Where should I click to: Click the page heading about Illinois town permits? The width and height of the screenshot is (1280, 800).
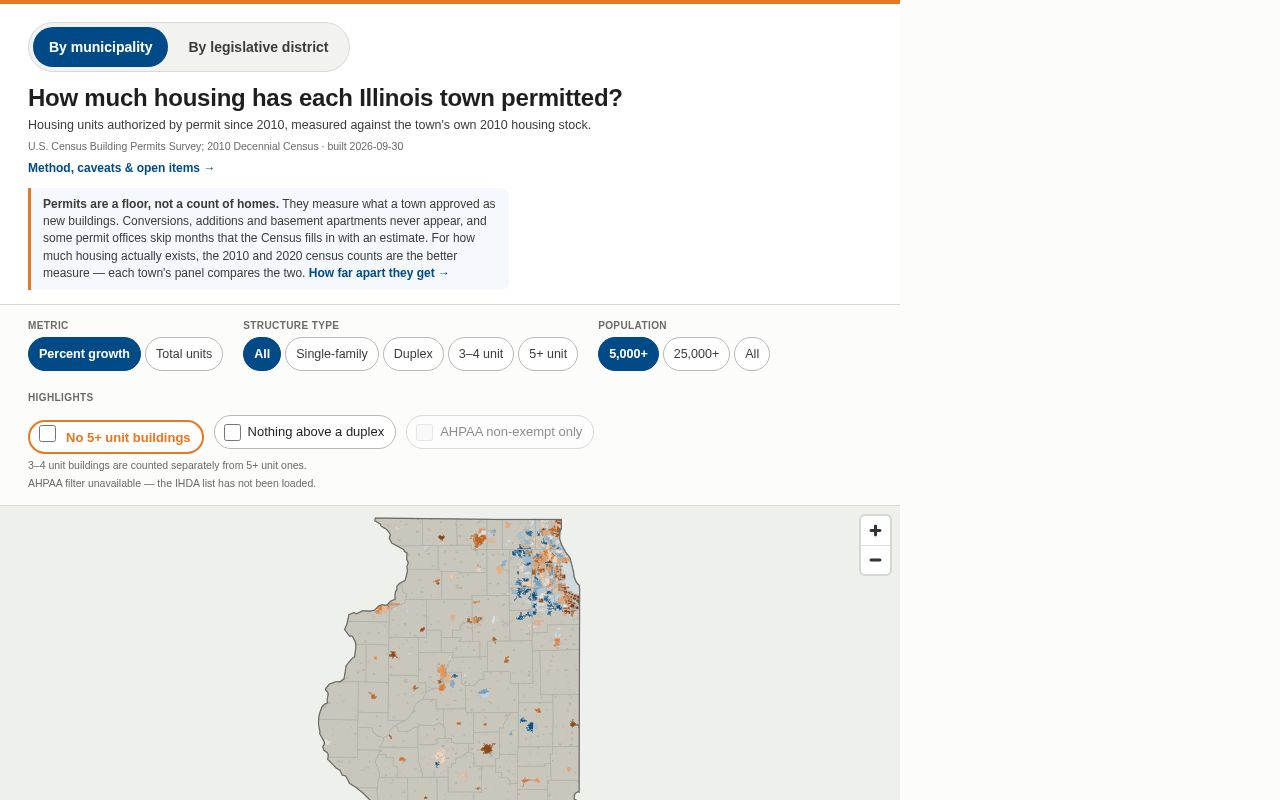pyautogui.click(x=325, y=98)
